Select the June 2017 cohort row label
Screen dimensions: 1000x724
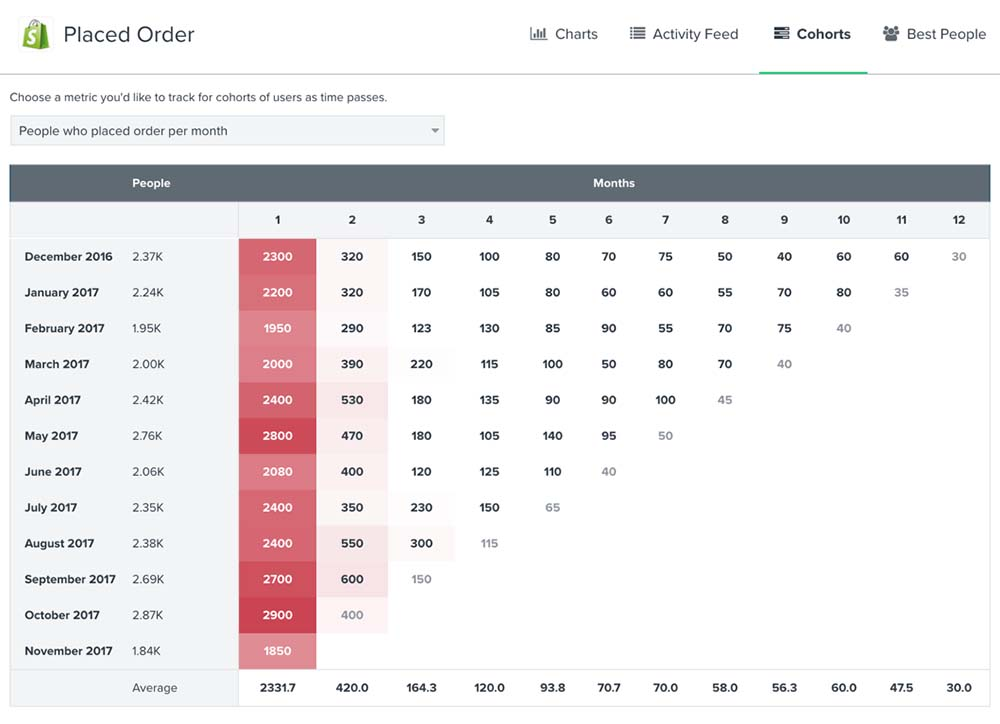(53, 471)
